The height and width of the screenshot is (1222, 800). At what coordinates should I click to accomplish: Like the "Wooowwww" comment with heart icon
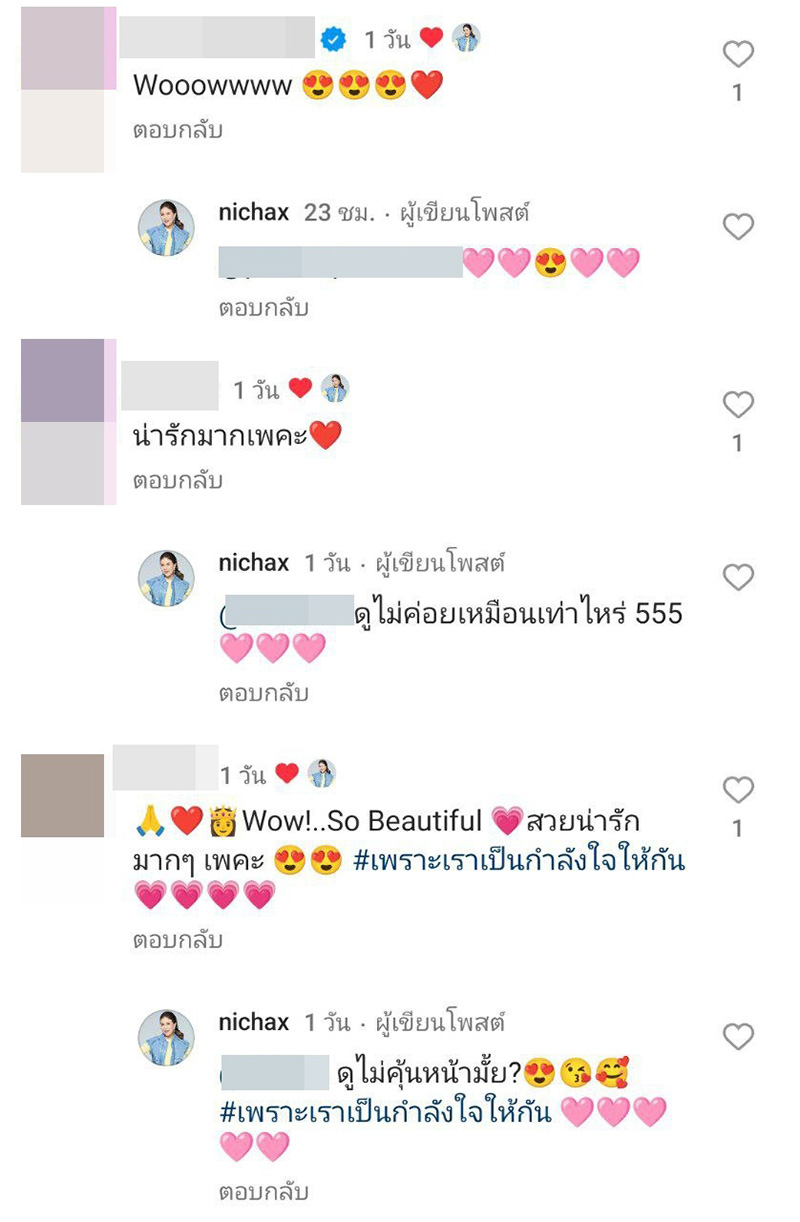point(738,54)
